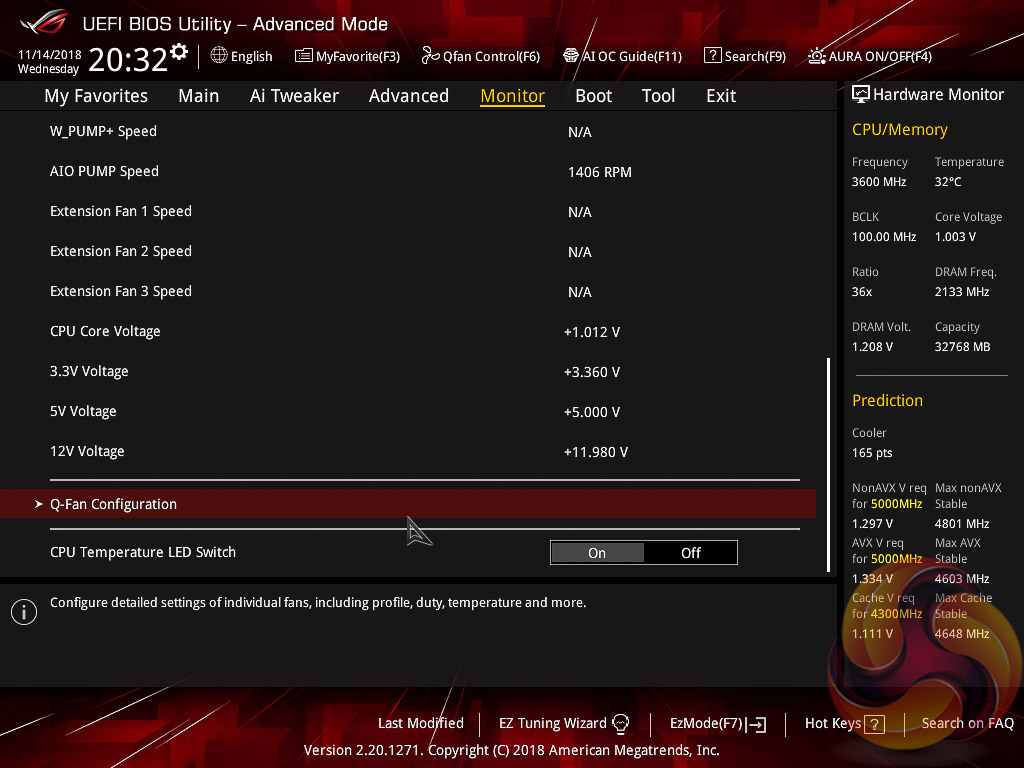Open Search on FAQ link
The width and height of the screenshot is (1024, 768).
pos(967,723)
